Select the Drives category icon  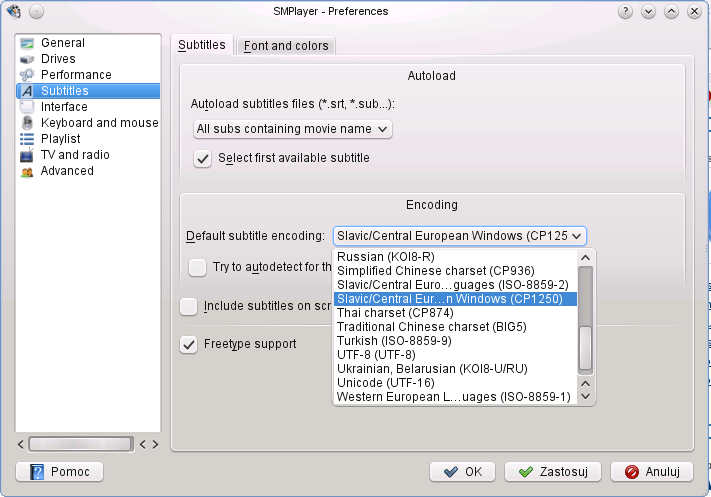coord(27,59)
